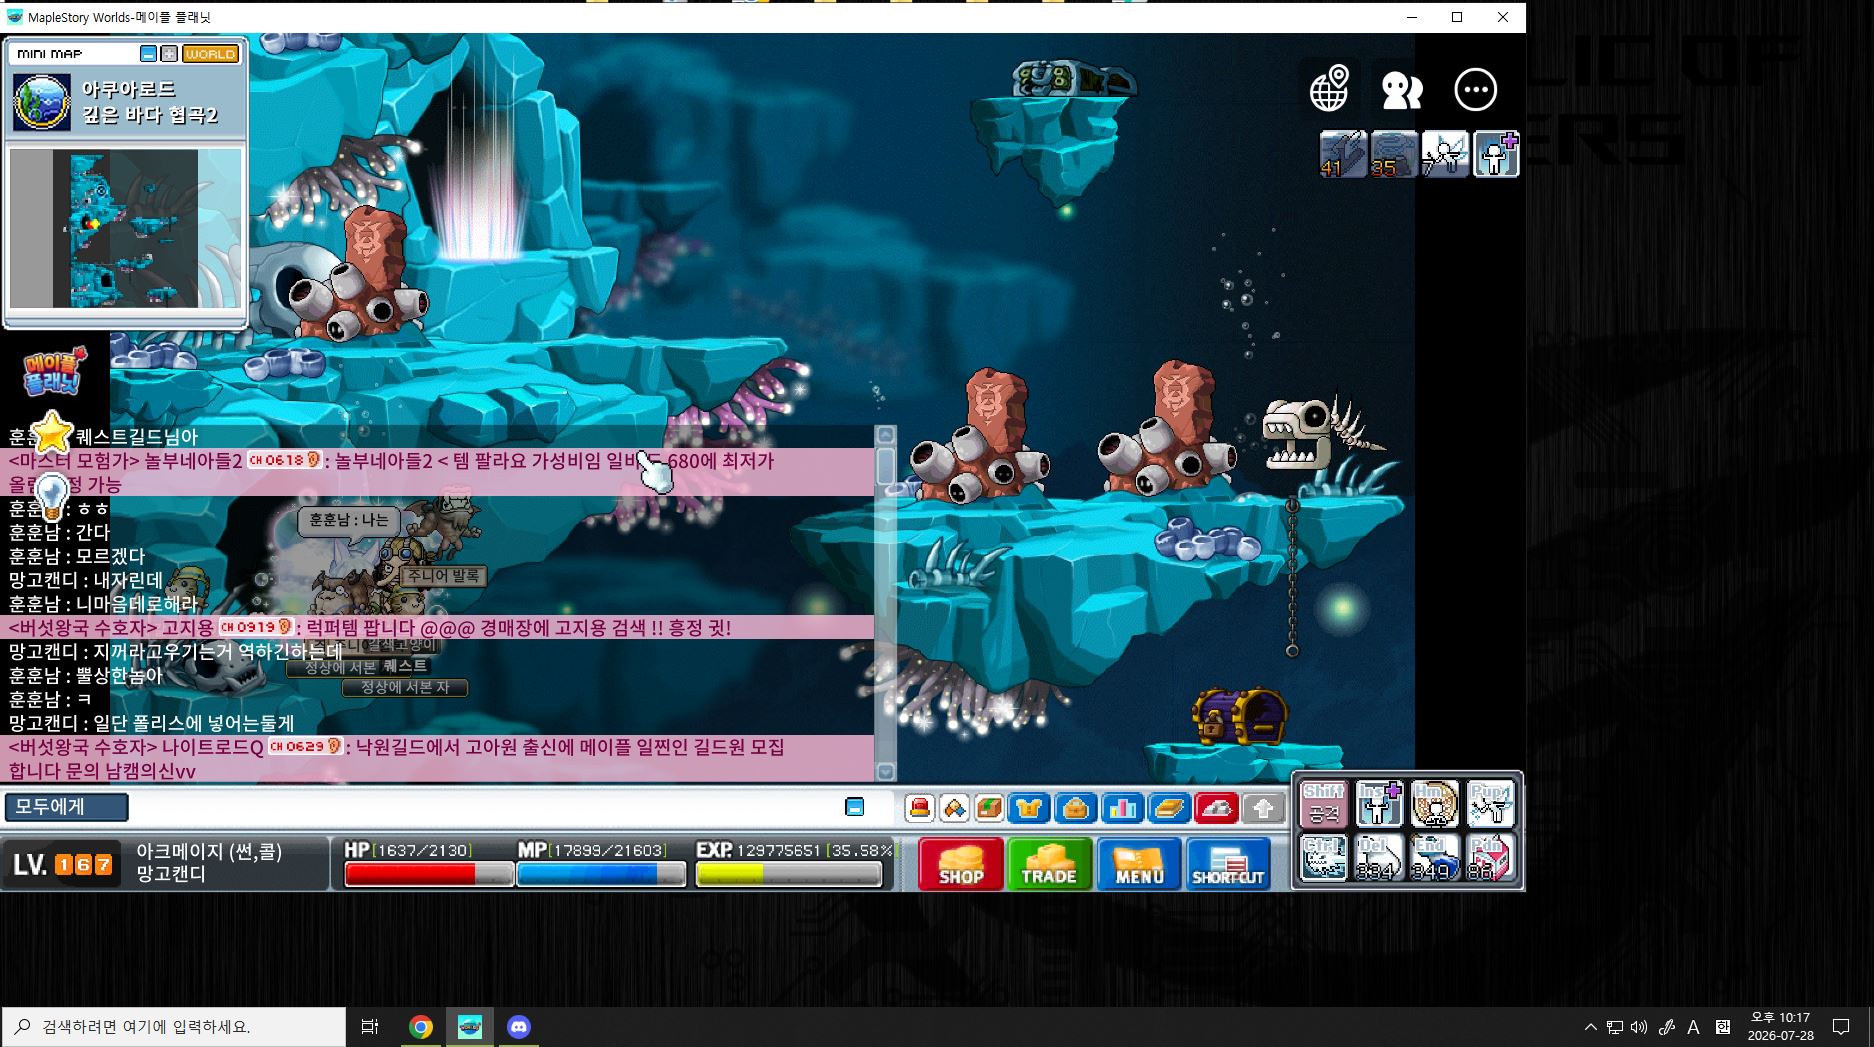Screen dimensions: 1874x1047
Task: Click the red siren report icon
Action: click(920, 808)
